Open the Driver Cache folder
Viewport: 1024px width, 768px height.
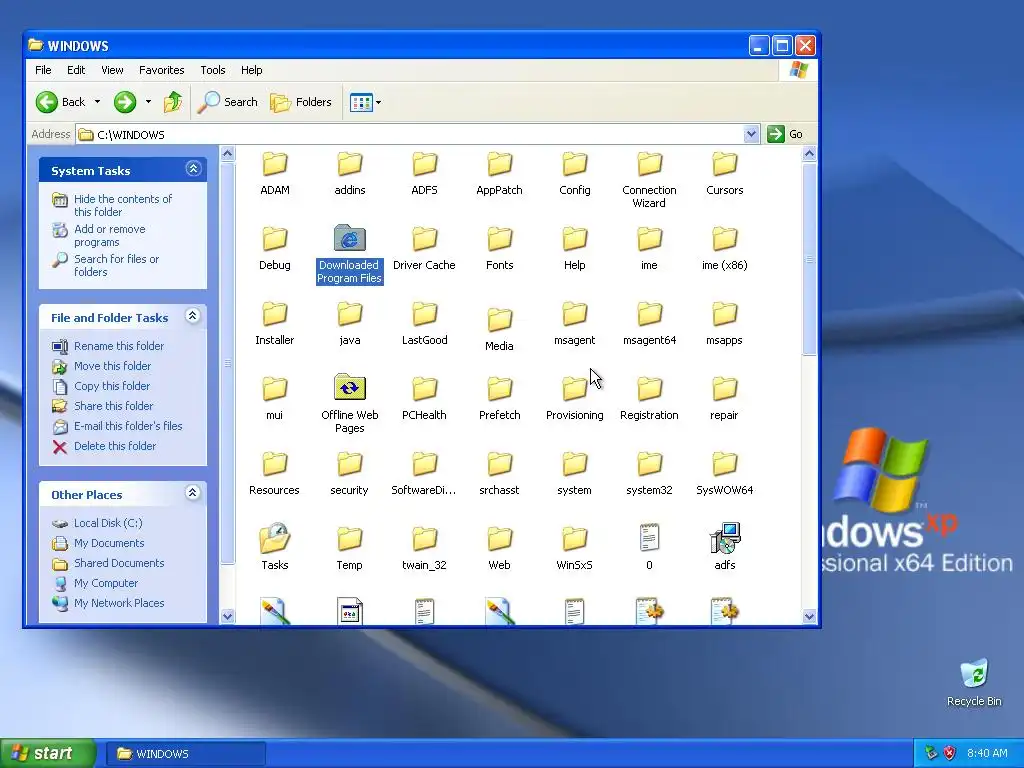click(424, 248)
